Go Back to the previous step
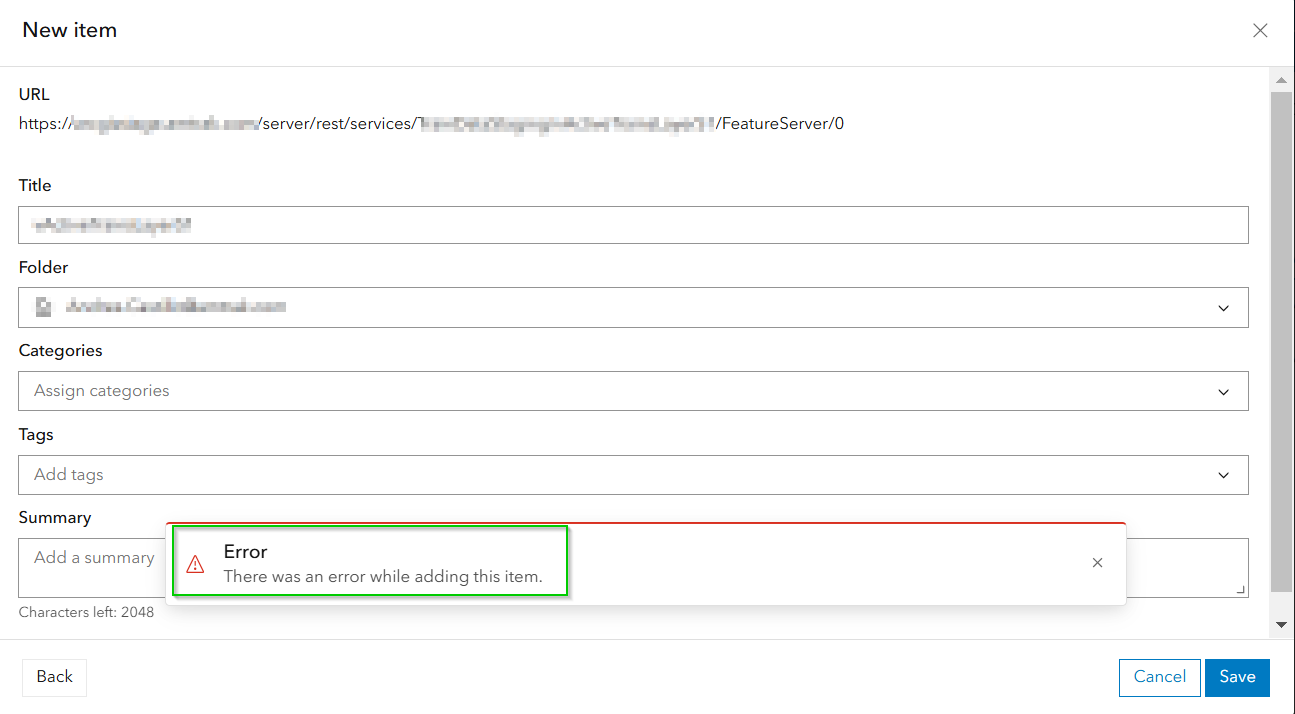This screenshot has width=1295, height=714. click(54, 677)
